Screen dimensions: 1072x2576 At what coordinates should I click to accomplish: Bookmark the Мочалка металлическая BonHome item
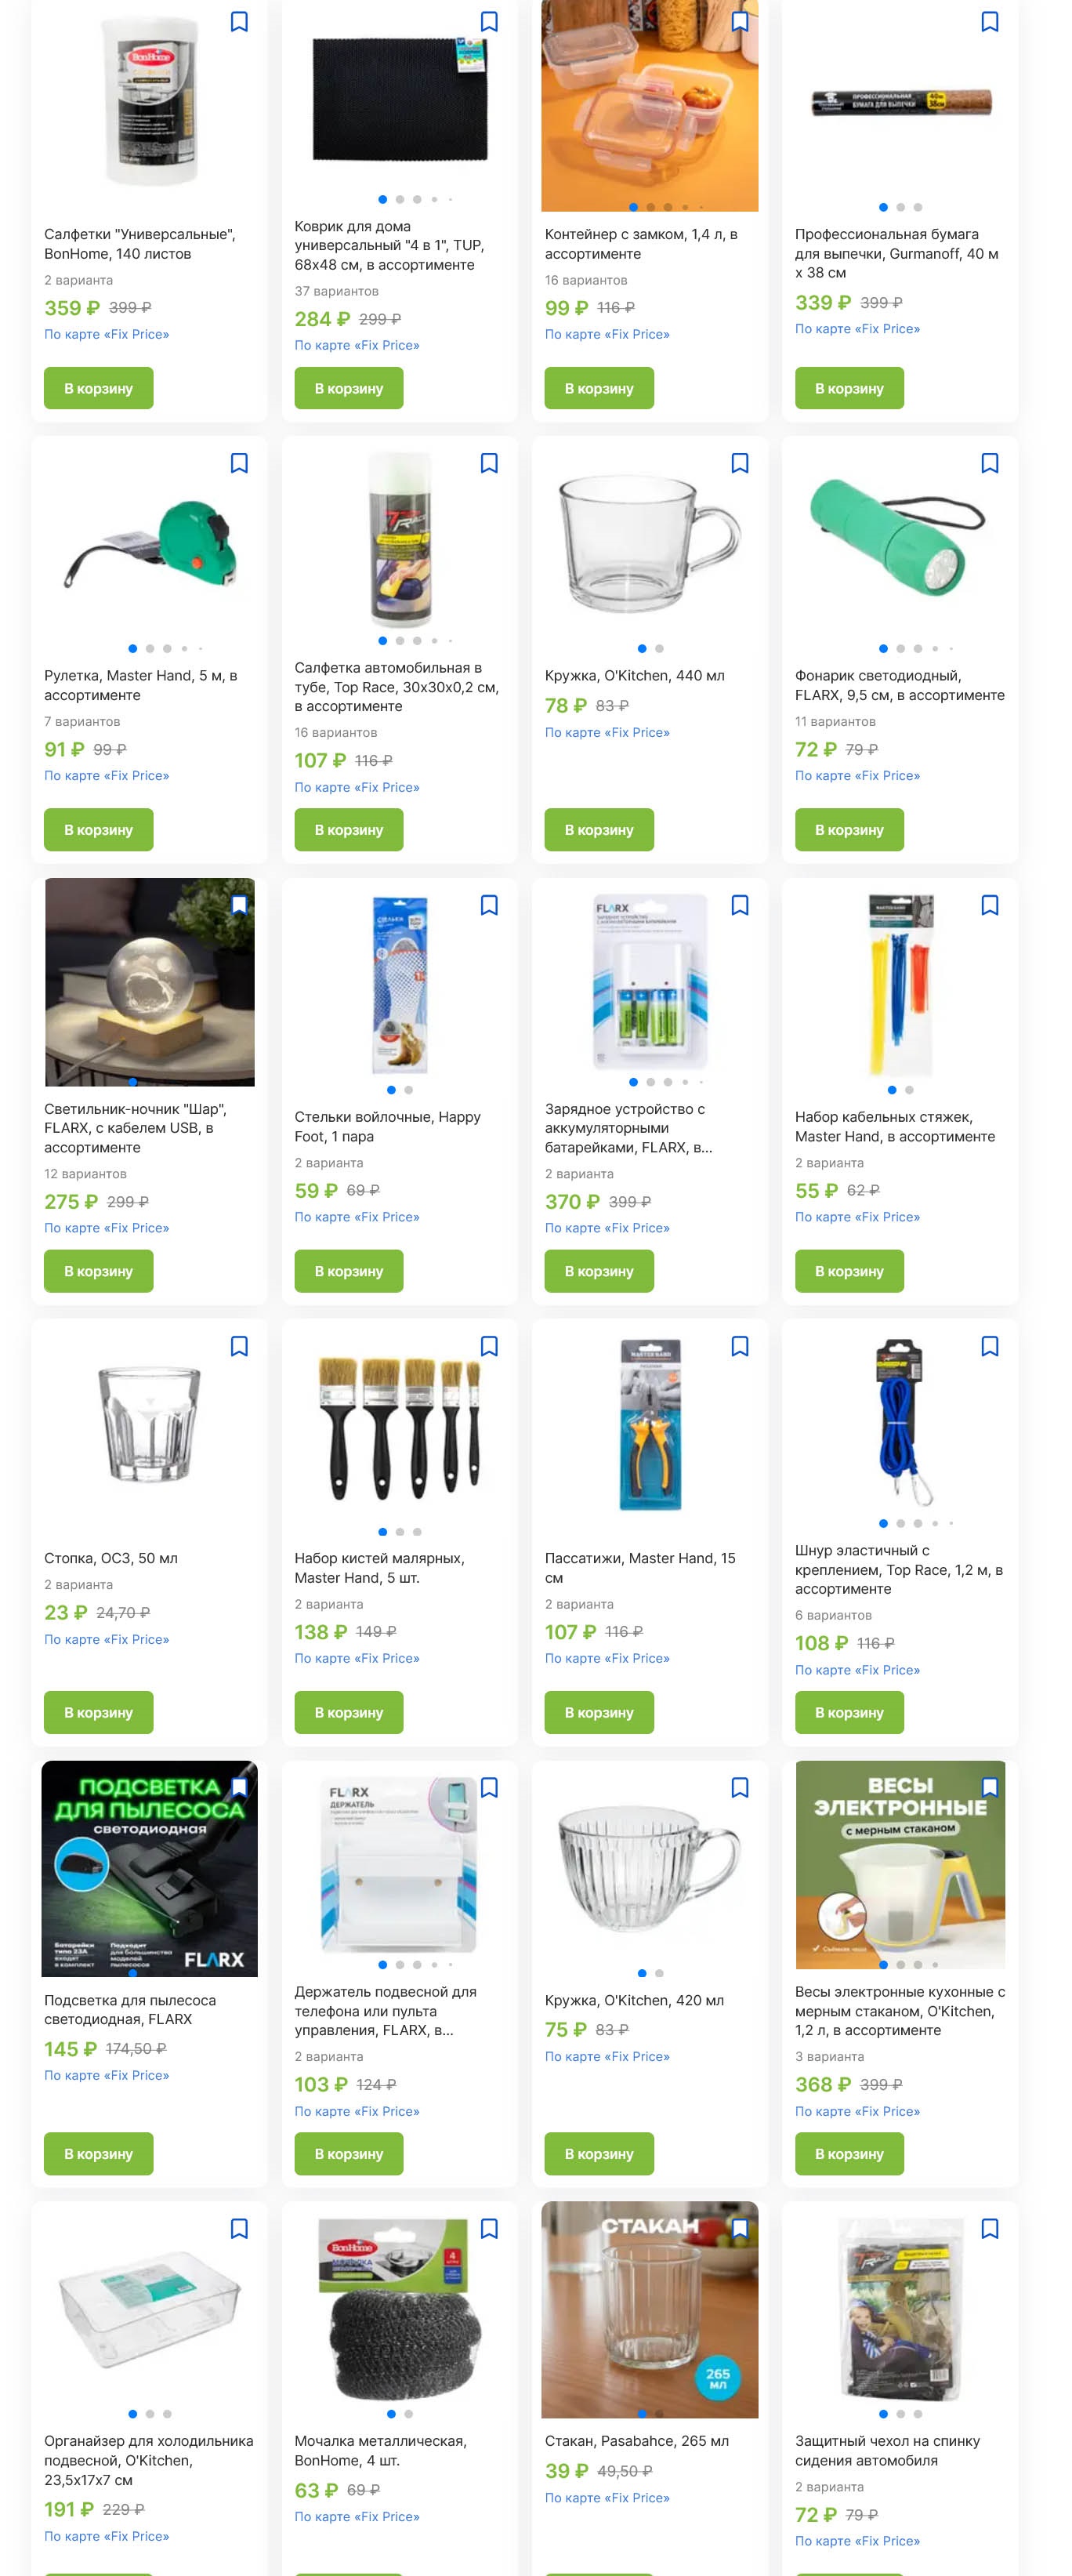pyautogui.click(x=489, y=2228)
